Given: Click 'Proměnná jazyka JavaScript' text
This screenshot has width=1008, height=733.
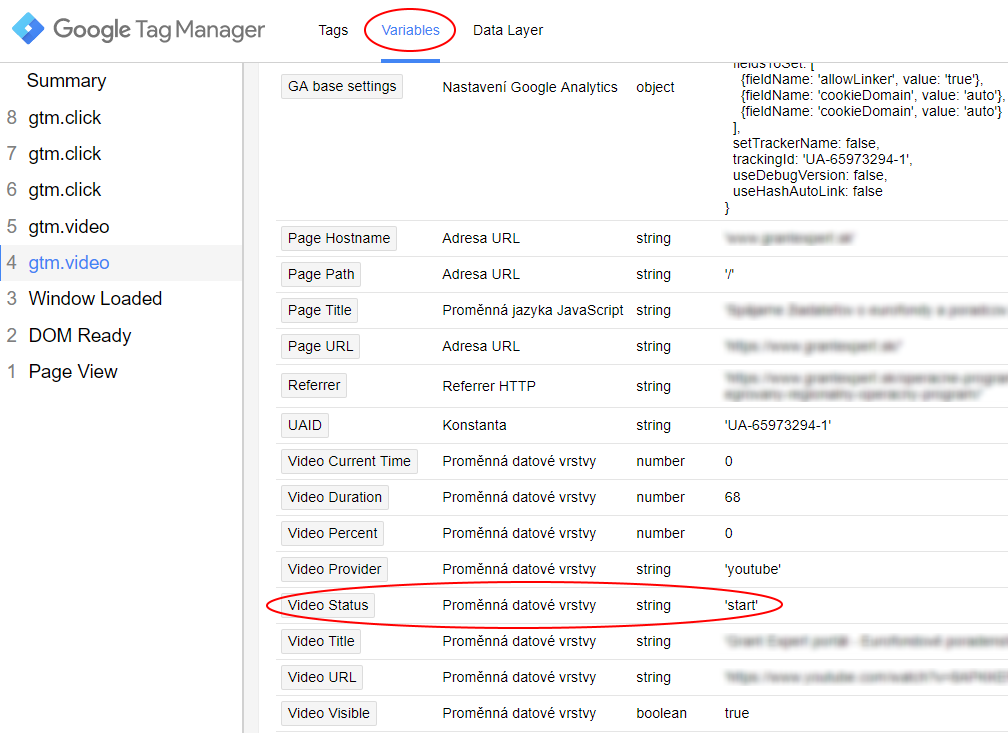Looking at the screenshot, I should (533, 310).
